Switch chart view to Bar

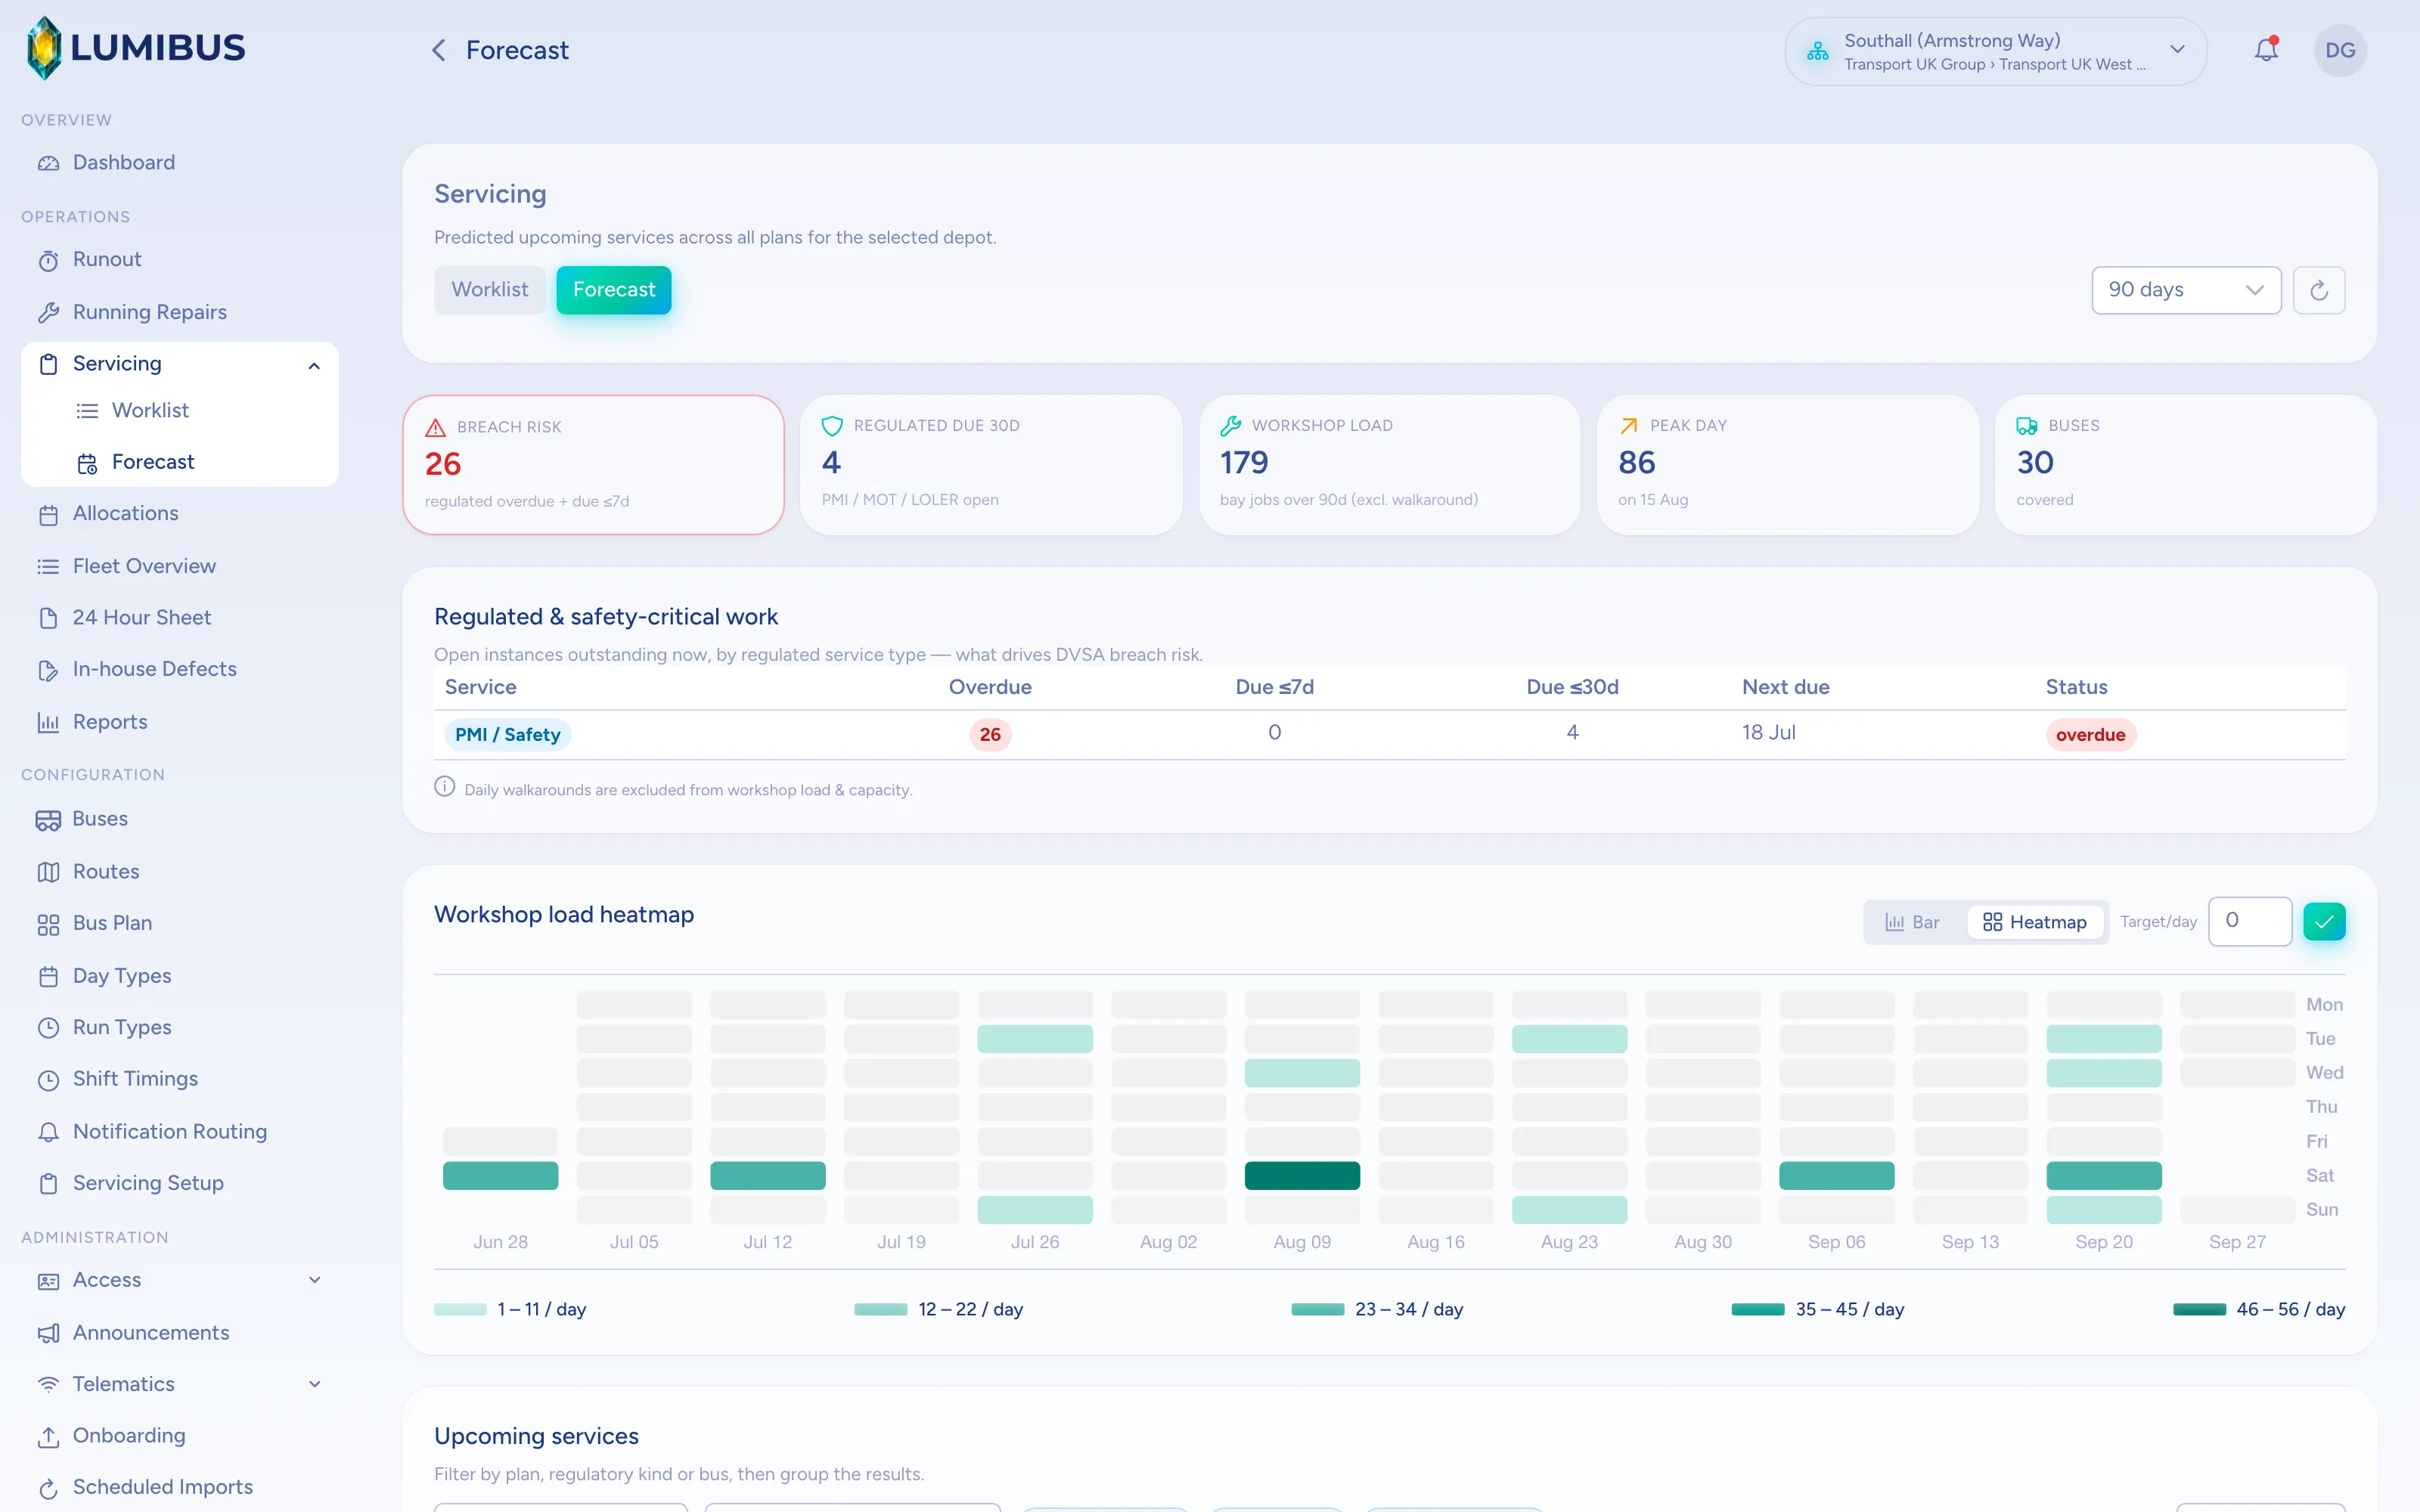coord(1912,922)
